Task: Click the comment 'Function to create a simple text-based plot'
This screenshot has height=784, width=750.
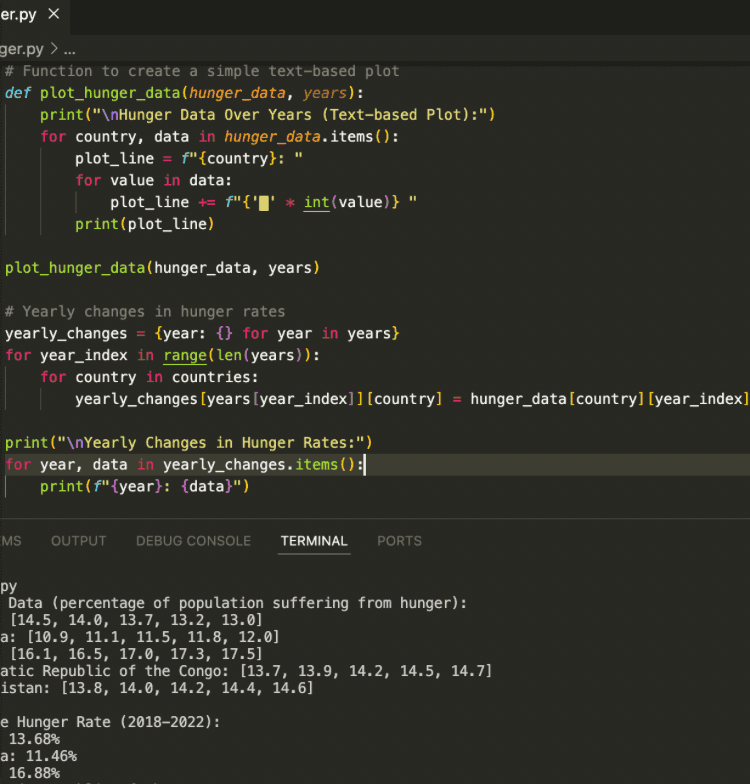Action: click(202, 71)
